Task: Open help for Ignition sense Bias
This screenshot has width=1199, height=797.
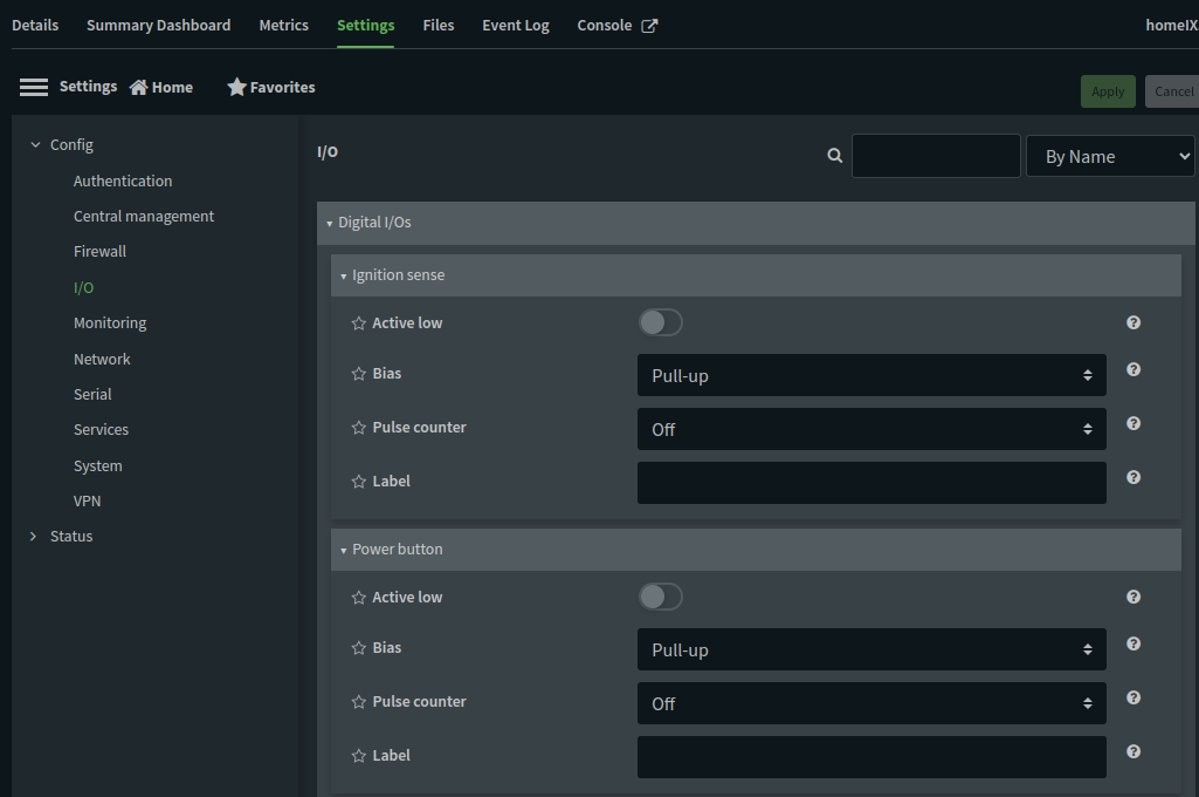Action: [x=1133, y=370]
